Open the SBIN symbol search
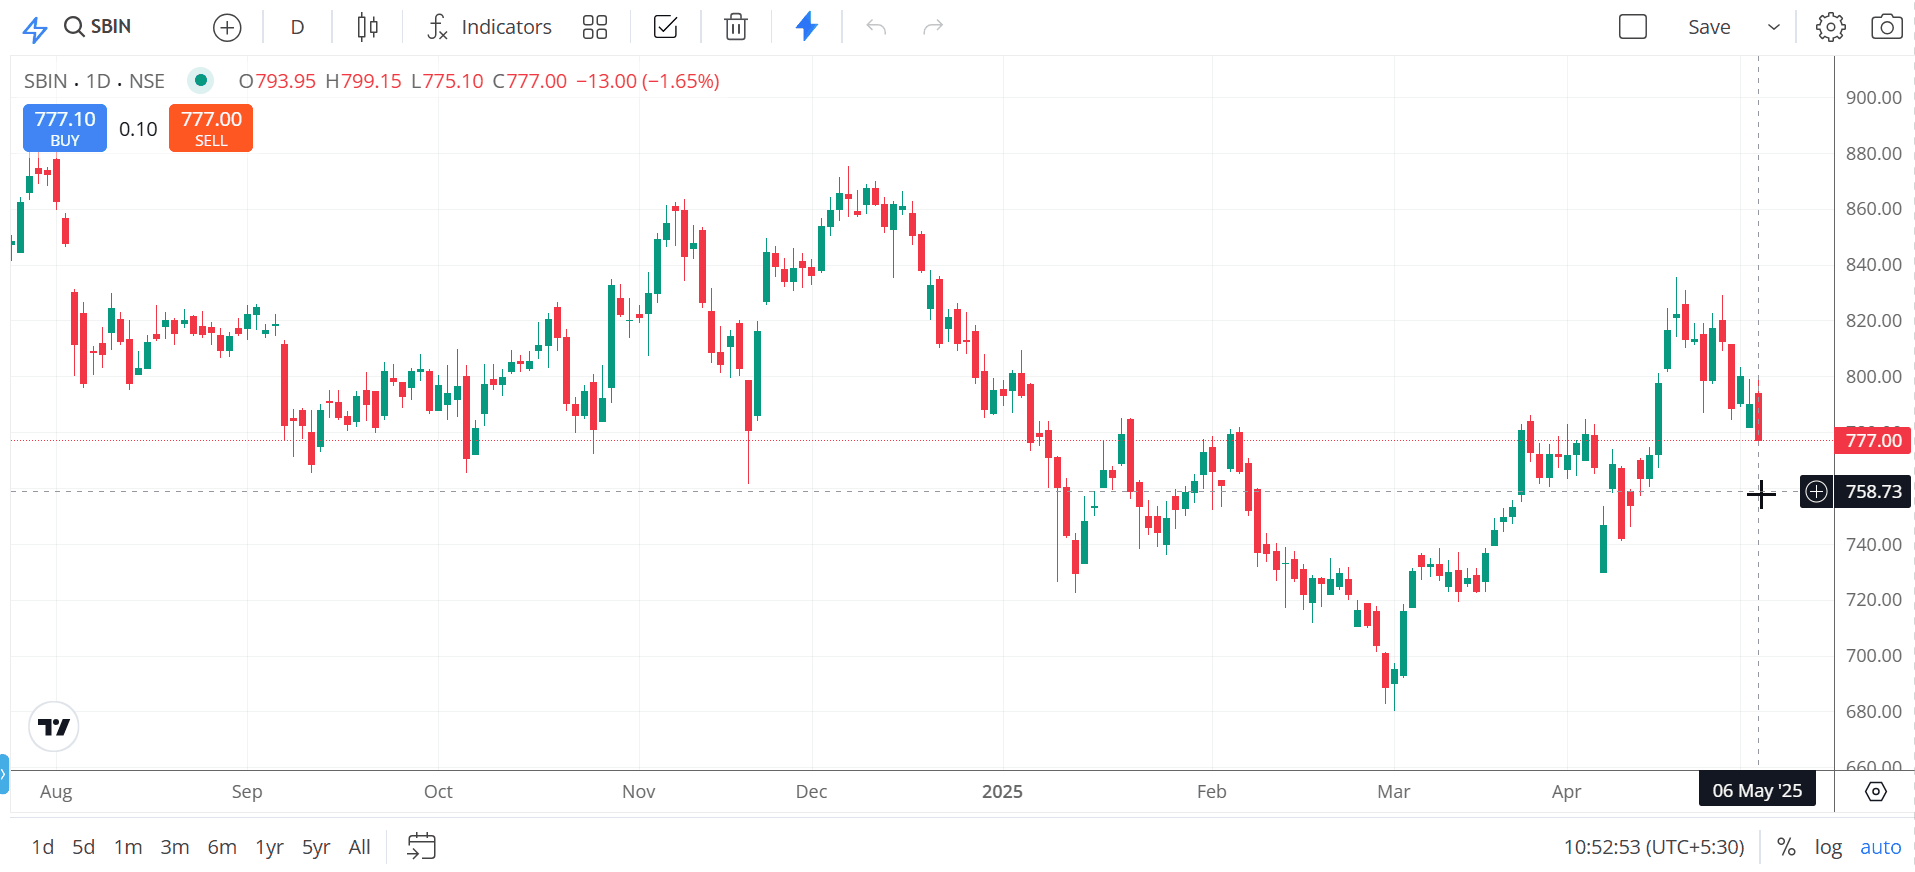 pos(97,27)
